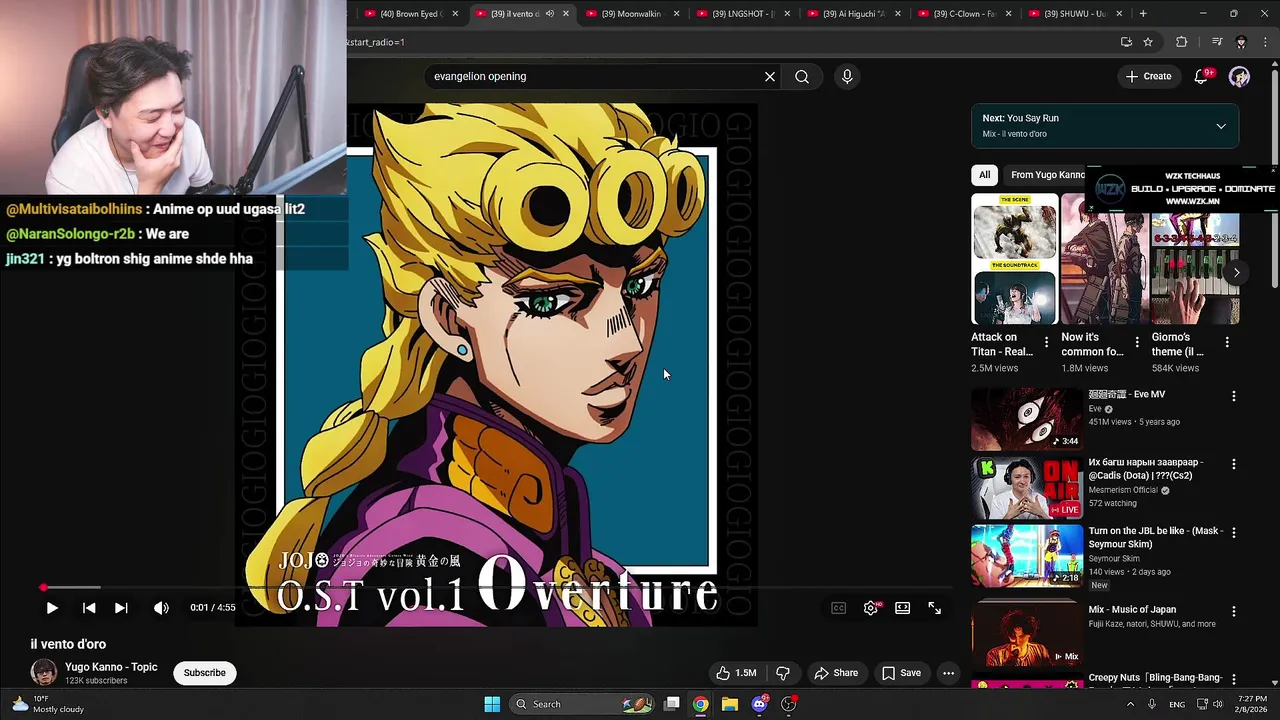The width and height of the screenshot is (1280, 720).
Task: Select the From Yugo Kanno filter chip
Action: point(1047,175)
